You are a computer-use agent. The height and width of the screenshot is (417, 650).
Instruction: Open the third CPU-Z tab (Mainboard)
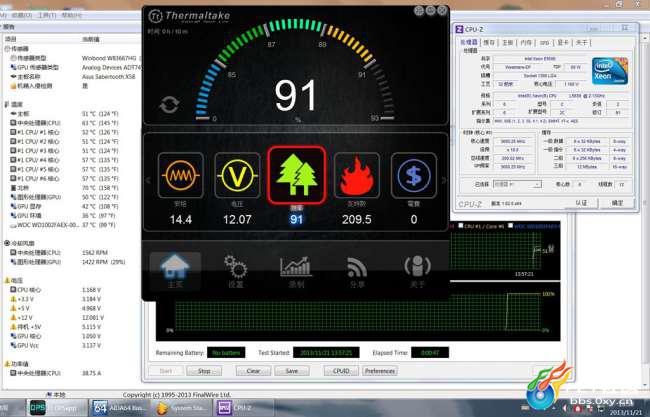(x=508, y=42)
